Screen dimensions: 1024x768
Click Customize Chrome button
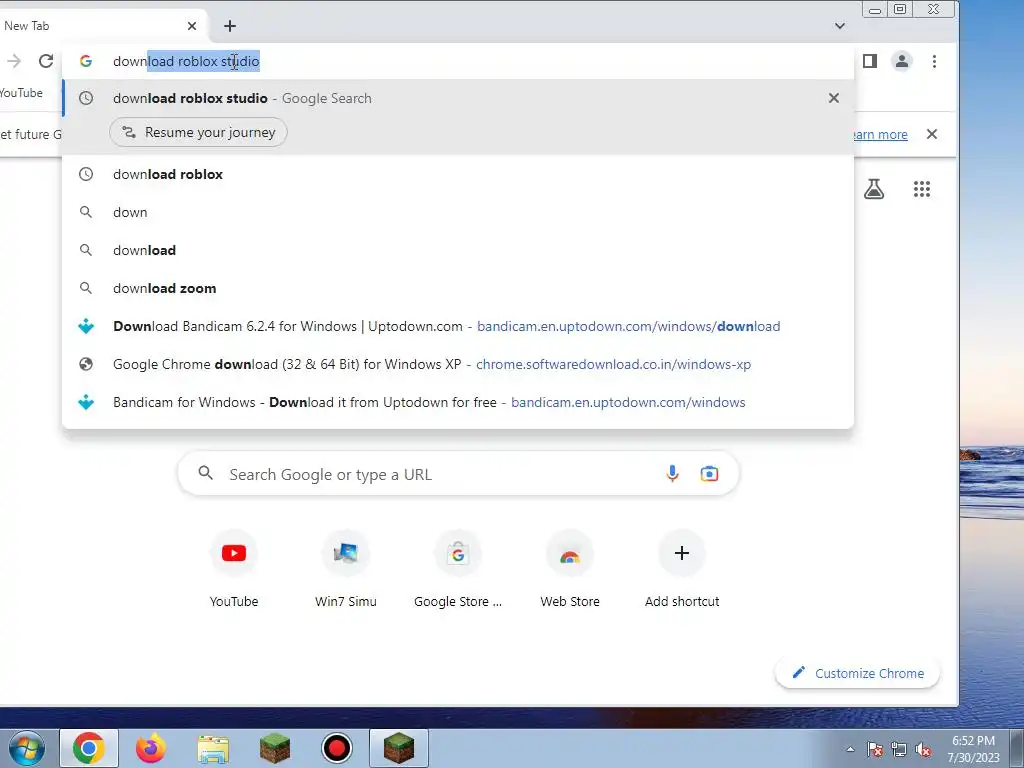click(x=857, y=673)
